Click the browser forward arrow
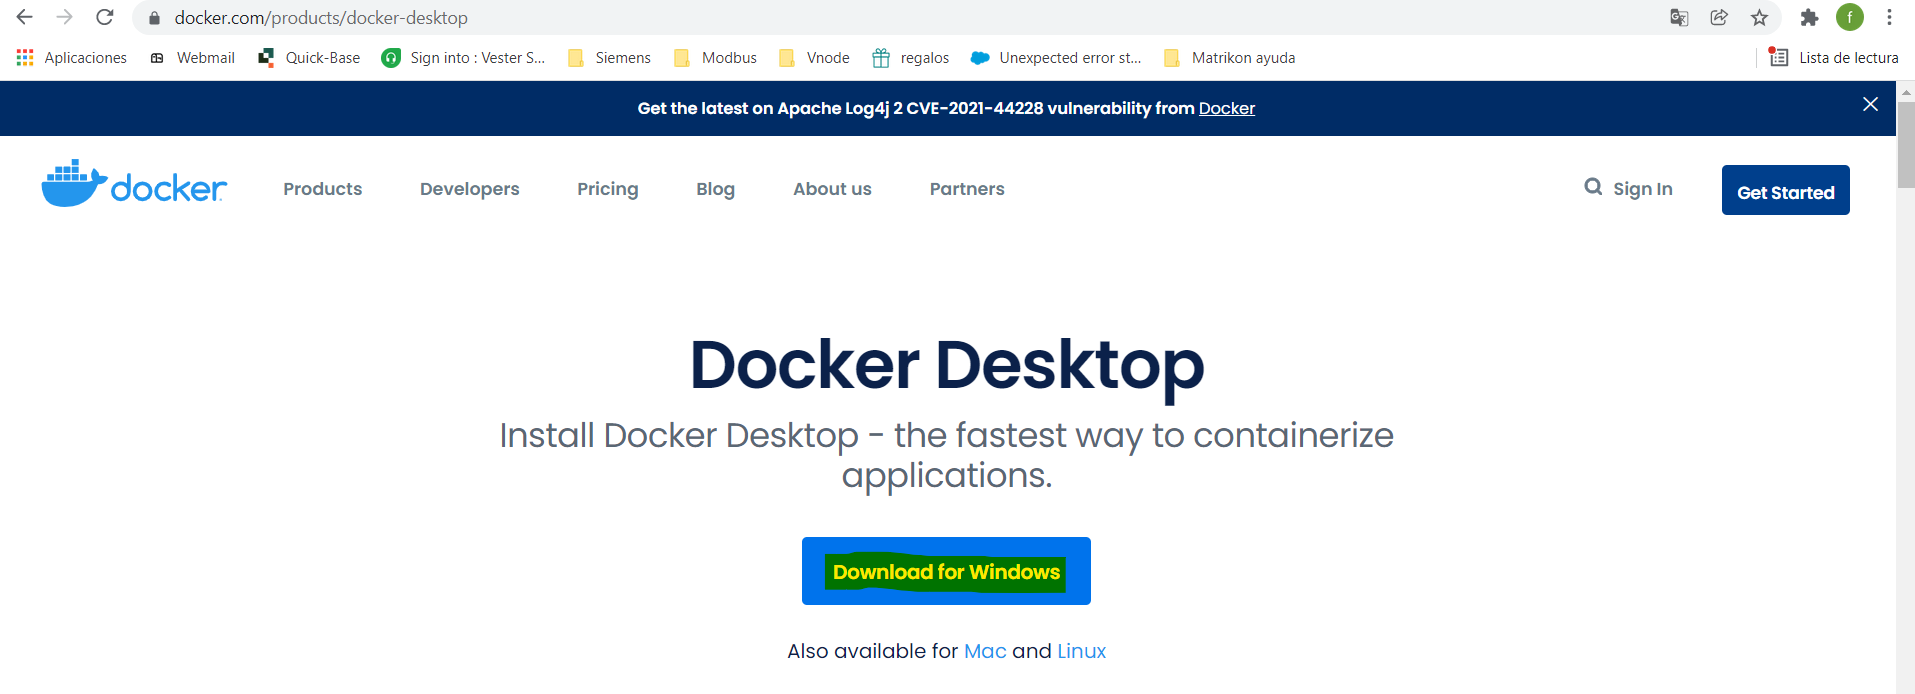The width and height of the screenshot is (1915, 694). 65,17
